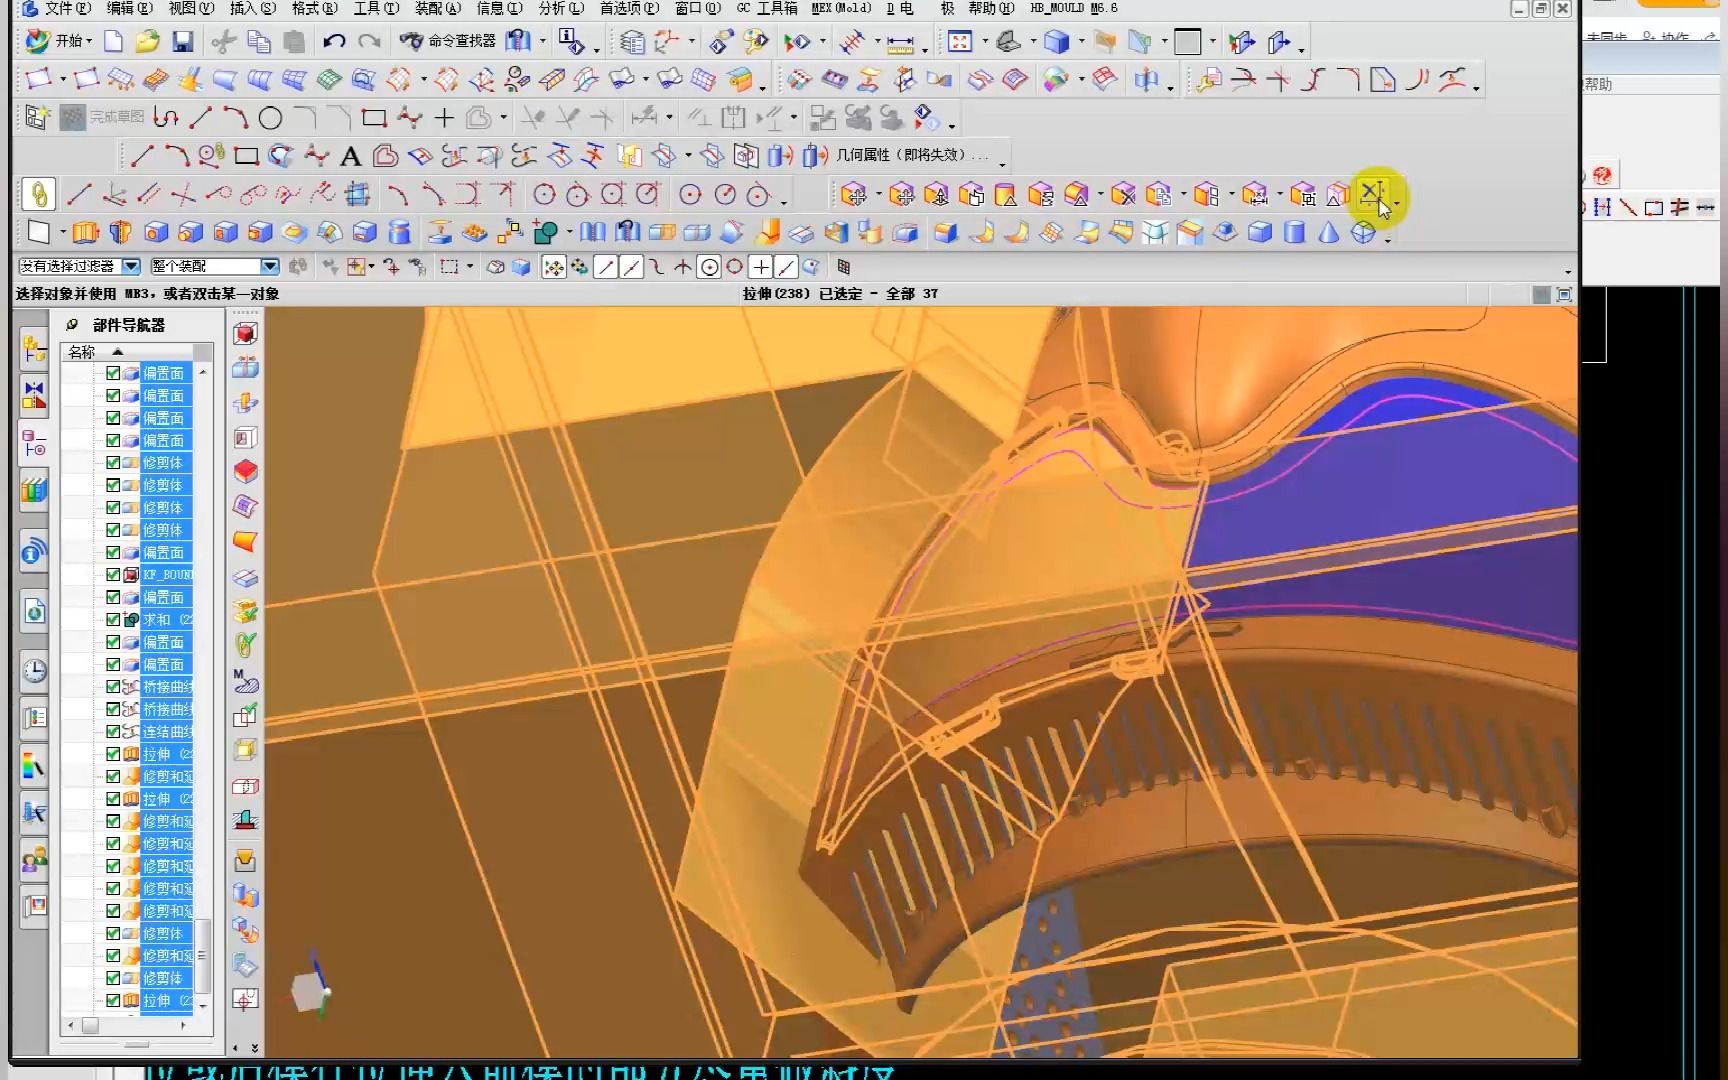
Task: Click the Unite boolean icon
Action: [546, 233]
